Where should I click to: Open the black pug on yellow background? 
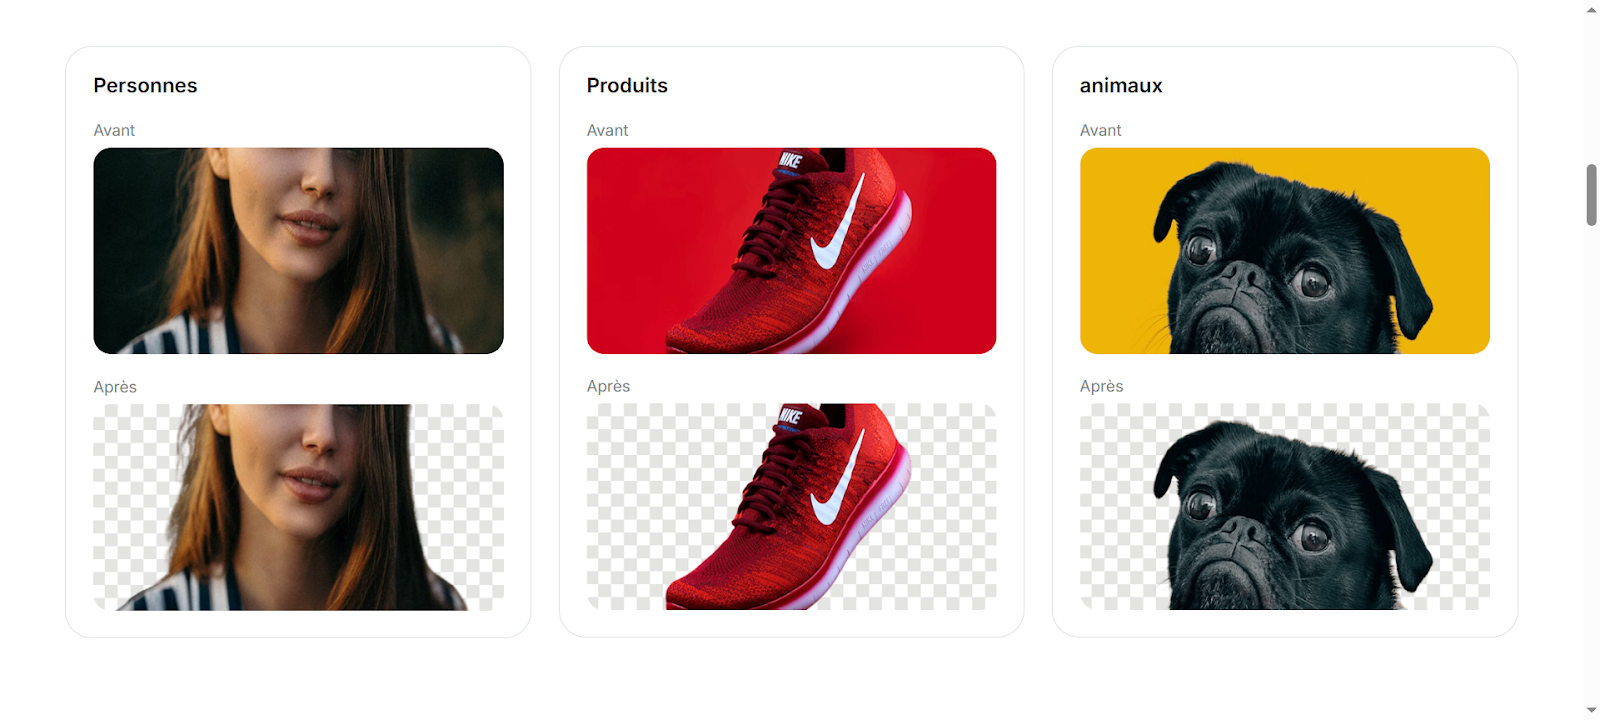1285,251
